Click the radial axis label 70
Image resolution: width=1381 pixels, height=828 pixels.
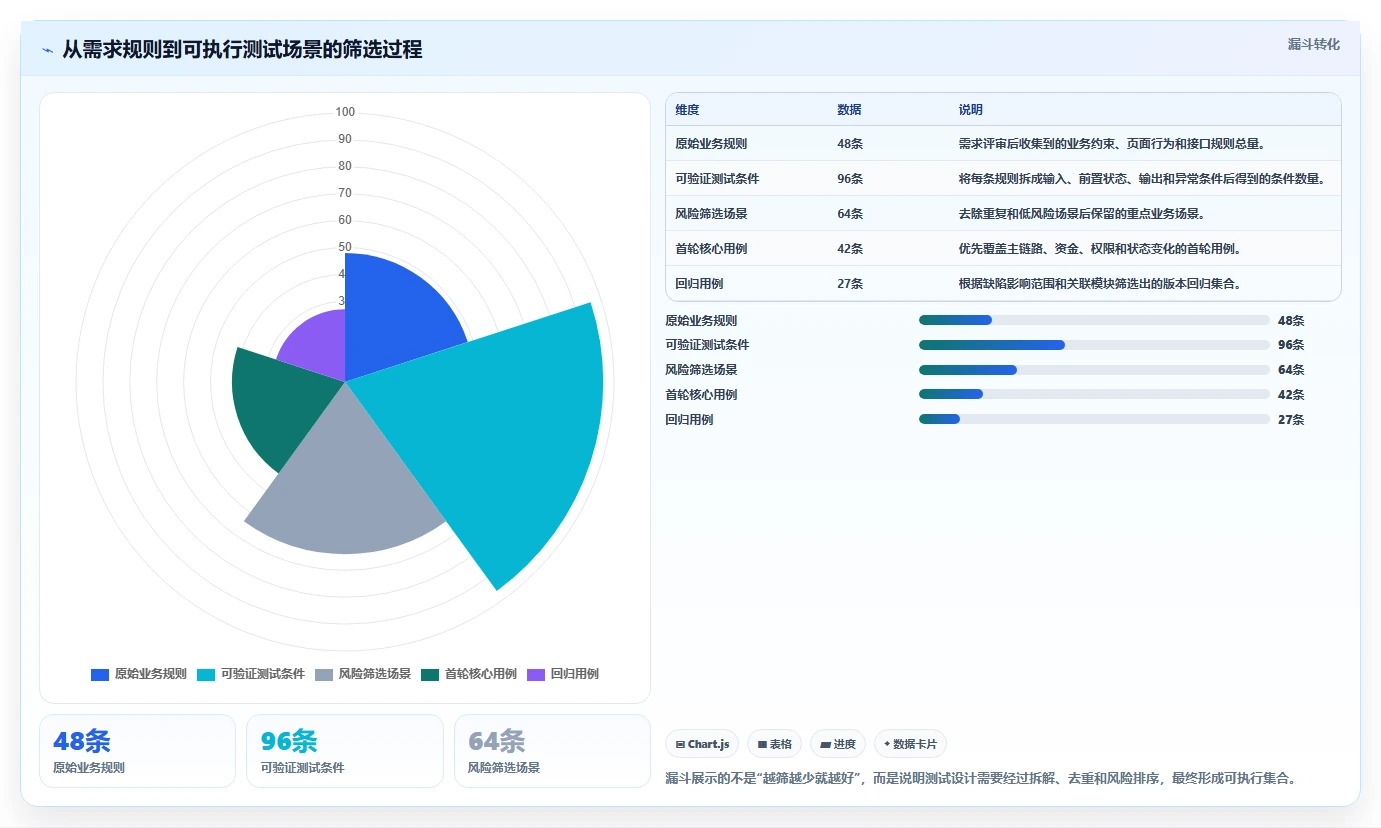pyautogui.click(x=345, y=193)
